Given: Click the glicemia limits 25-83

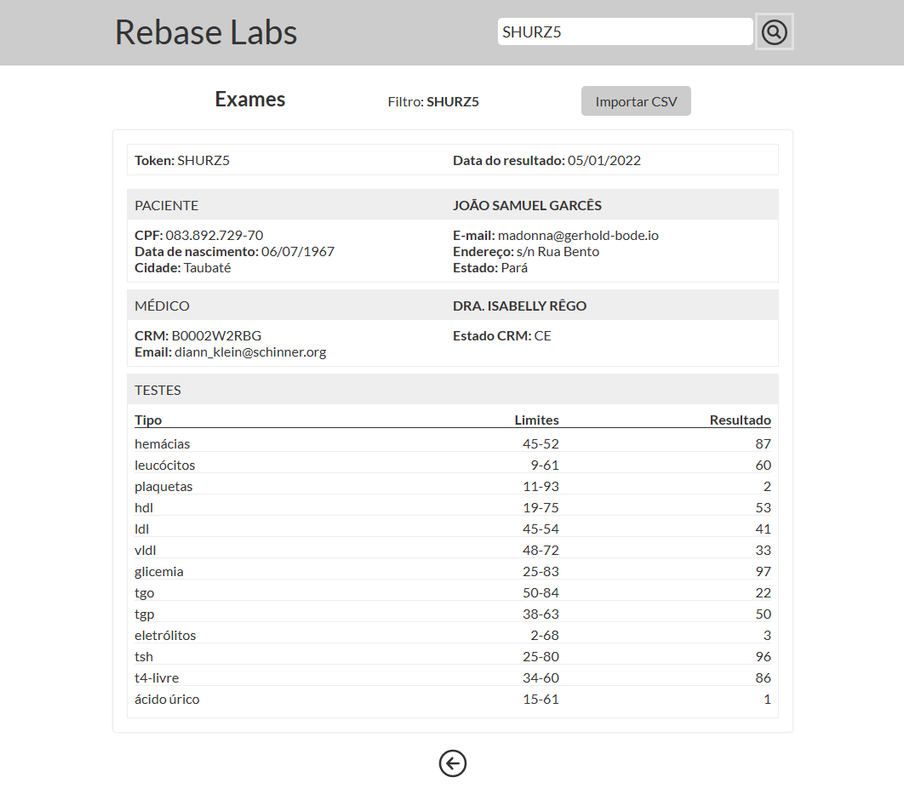Looking at the screenshot, I should click(x=541, y=572).
